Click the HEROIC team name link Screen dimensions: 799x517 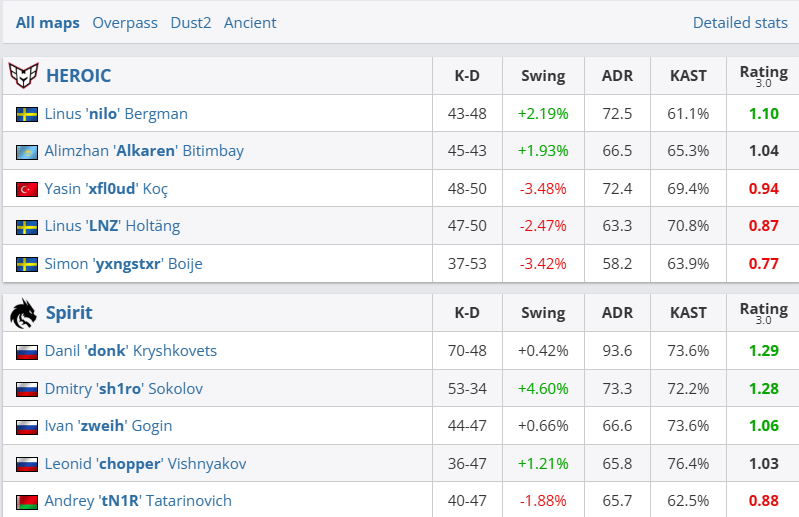click(x=79, y=75)
